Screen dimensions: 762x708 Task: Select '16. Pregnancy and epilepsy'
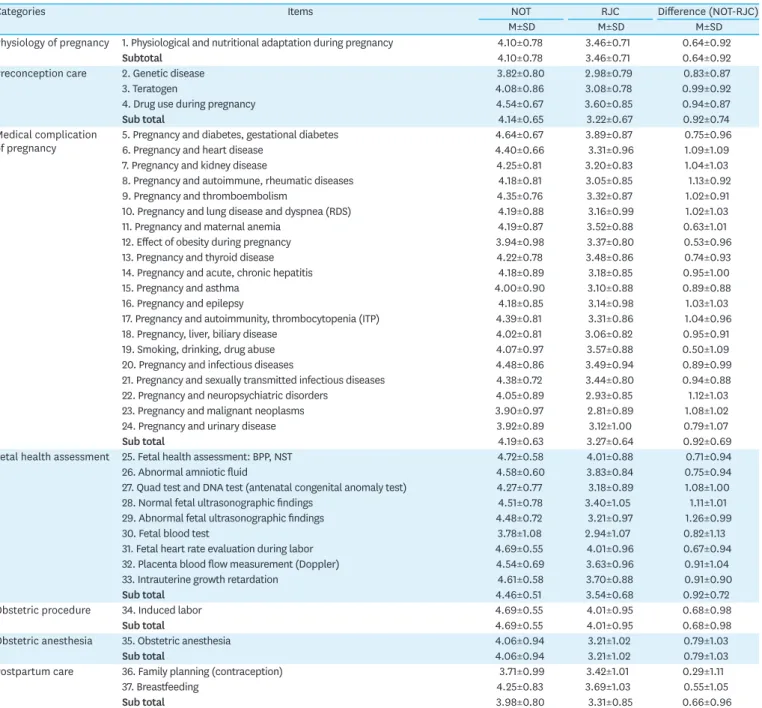coord(183,303)
